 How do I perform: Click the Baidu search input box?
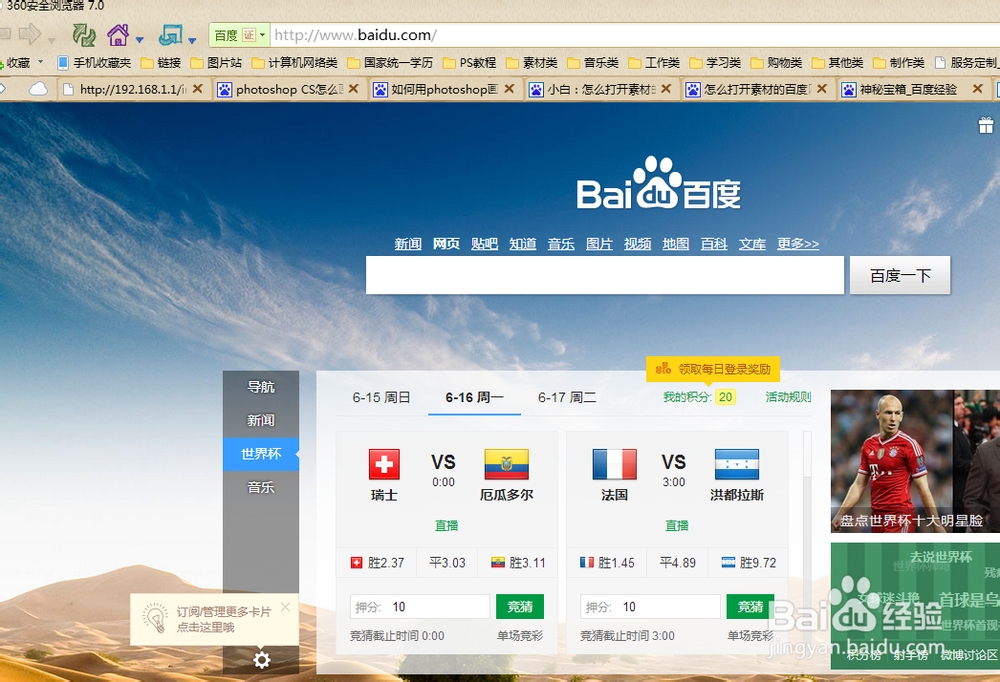(x=605, y=275)
